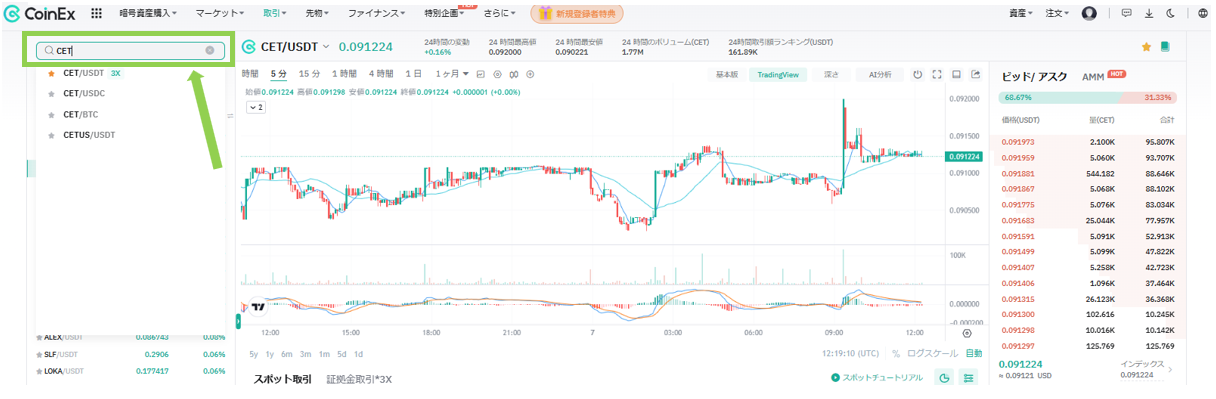
Task: Toggle favorite star for CET/USDT result
Action: [51, 73]
